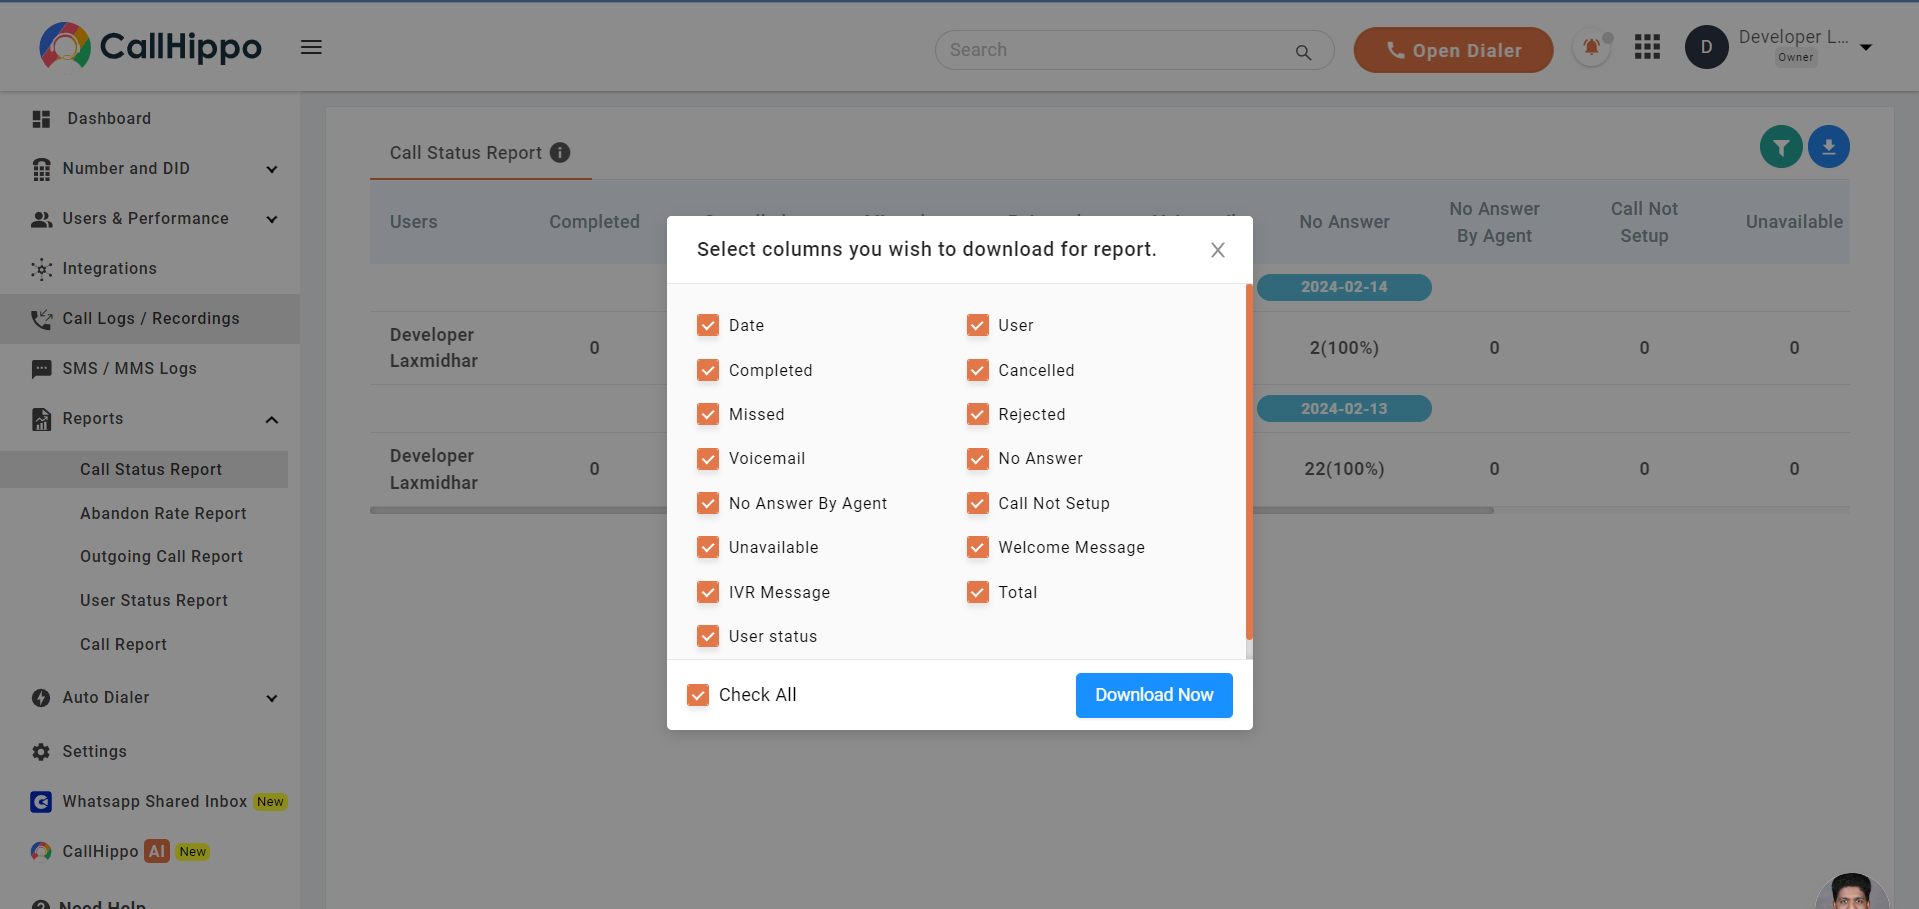This screenshot has height=909, width=1919.
Task: Click the Users column header
Action: click(414, 222)
